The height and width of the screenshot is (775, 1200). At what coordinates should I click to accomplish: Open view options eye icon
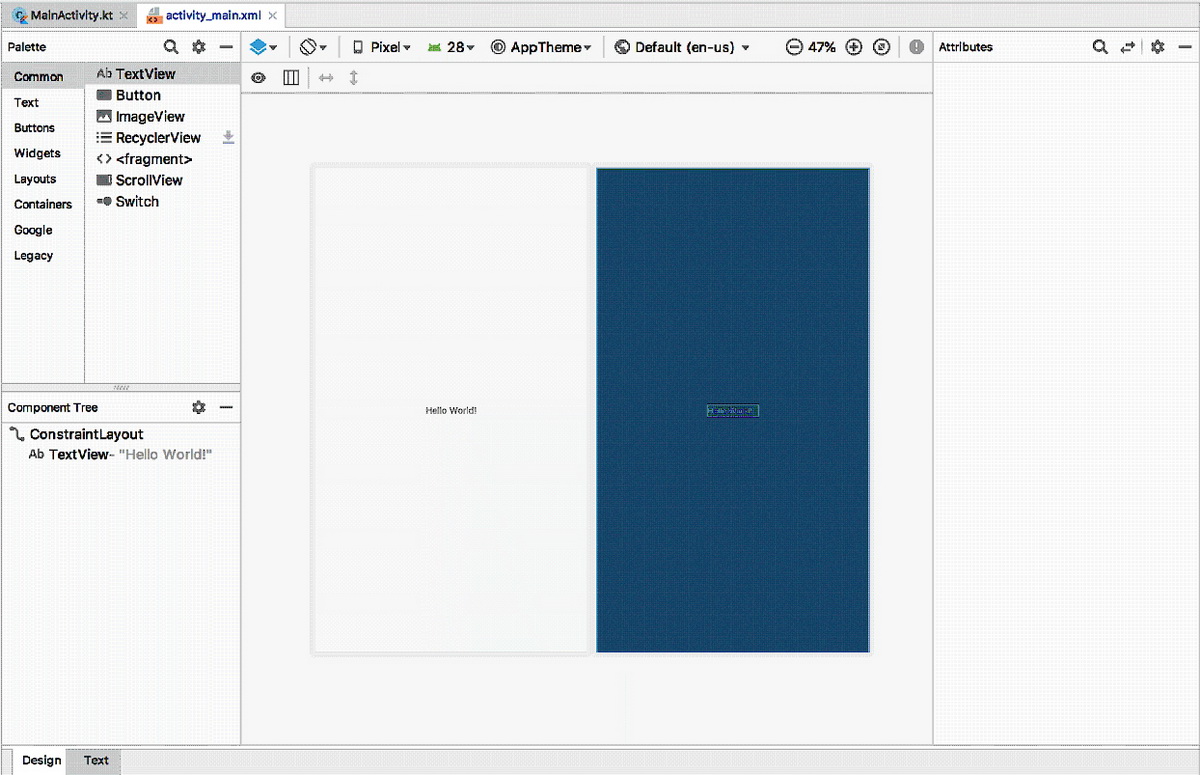[x=259, y=77]
